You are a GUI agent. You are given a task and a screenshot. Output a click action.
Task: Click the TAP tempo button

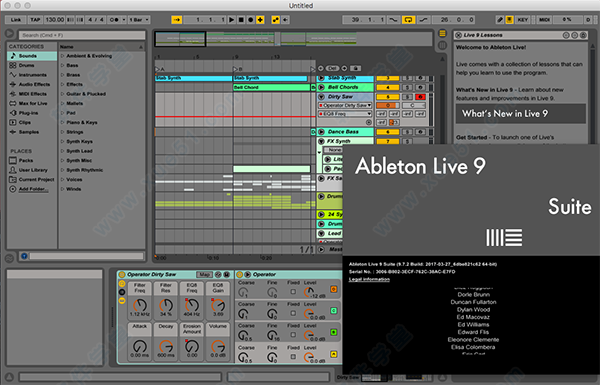coord(35,20)
